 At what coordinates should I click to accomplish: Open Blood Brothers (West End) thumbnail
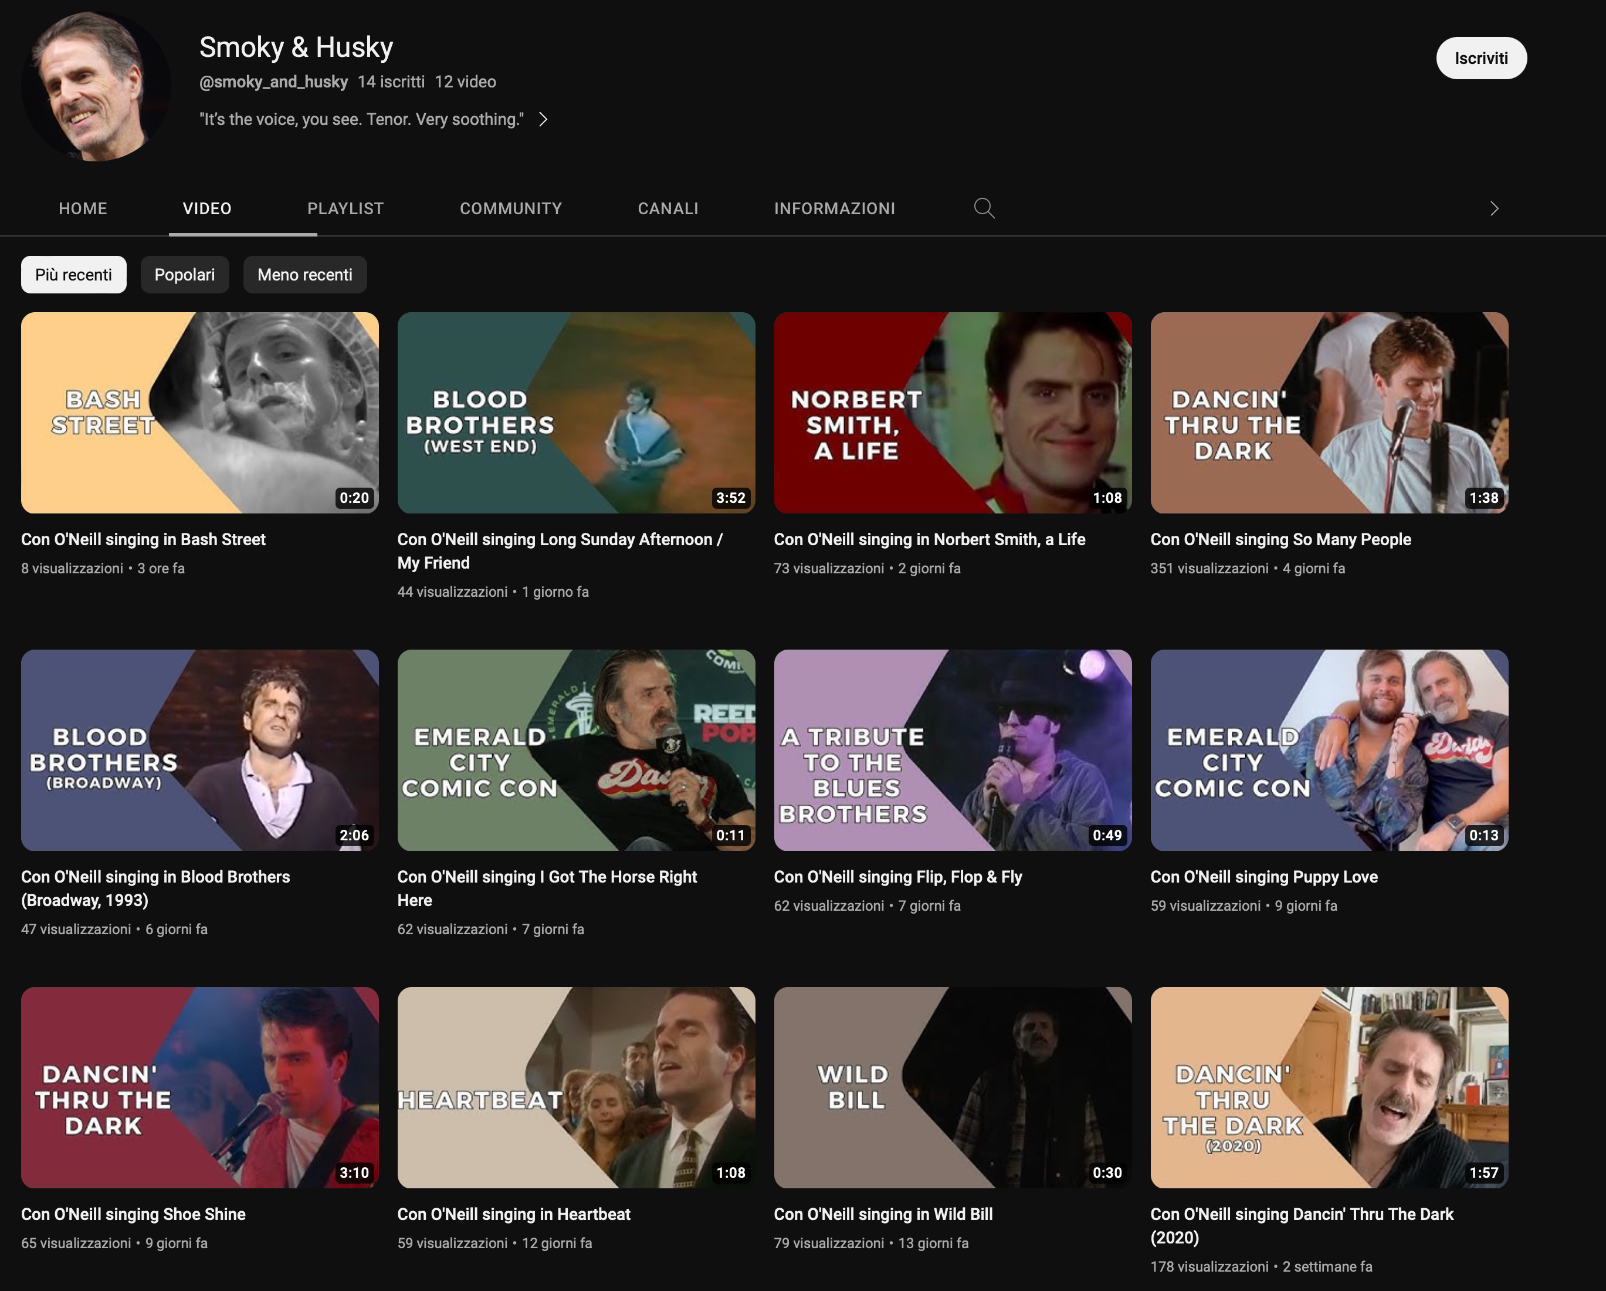[576, 412]
